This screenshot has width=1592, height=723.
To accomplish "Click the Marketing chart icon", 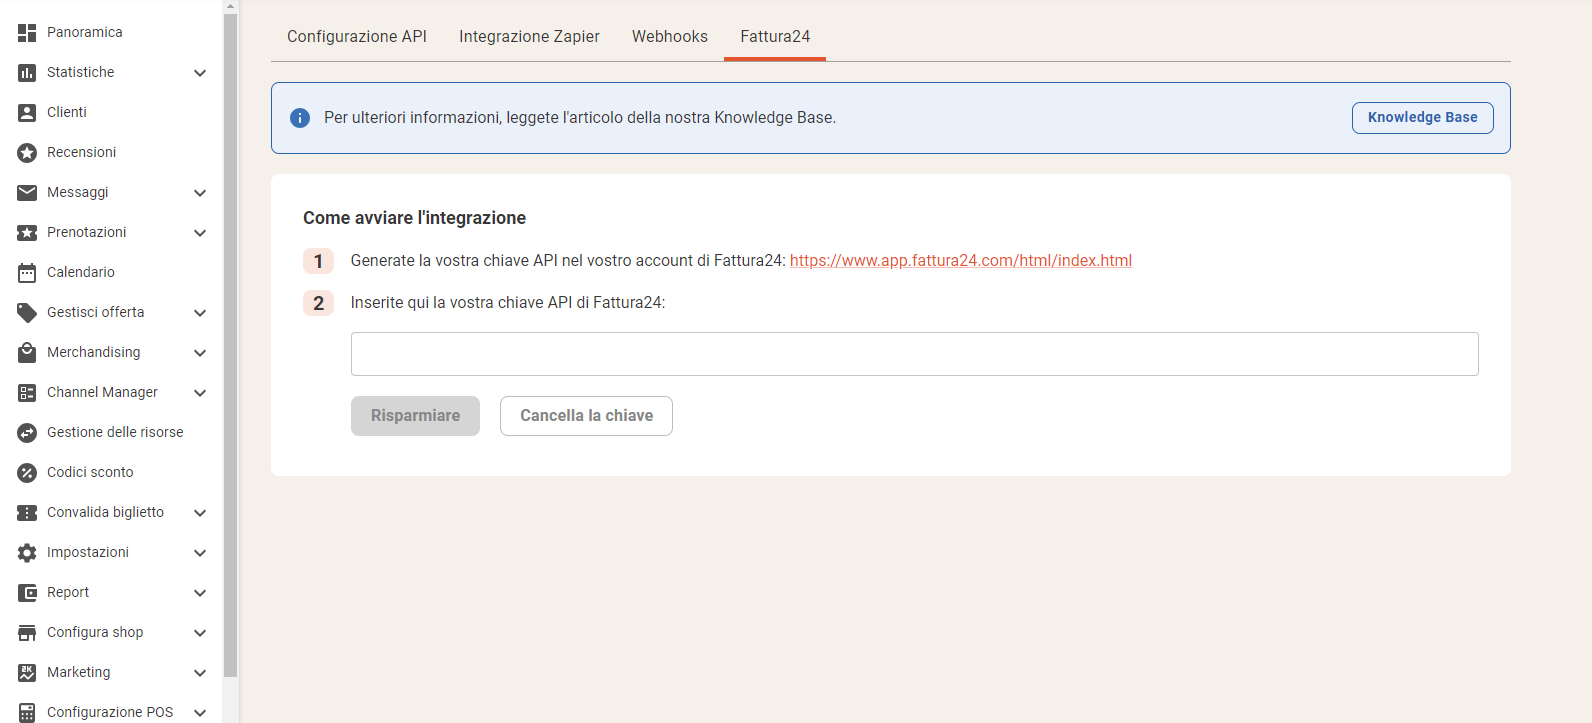I will [x=27, y=673].
